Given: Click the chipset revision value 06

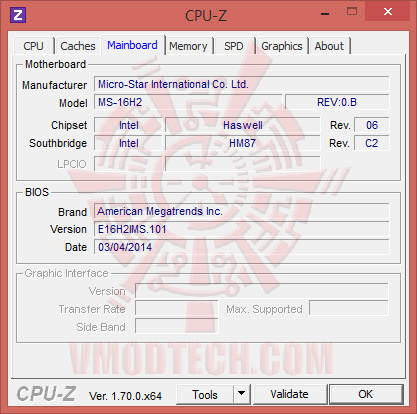Looking at the screenshot, I should [x=372, y=125].
